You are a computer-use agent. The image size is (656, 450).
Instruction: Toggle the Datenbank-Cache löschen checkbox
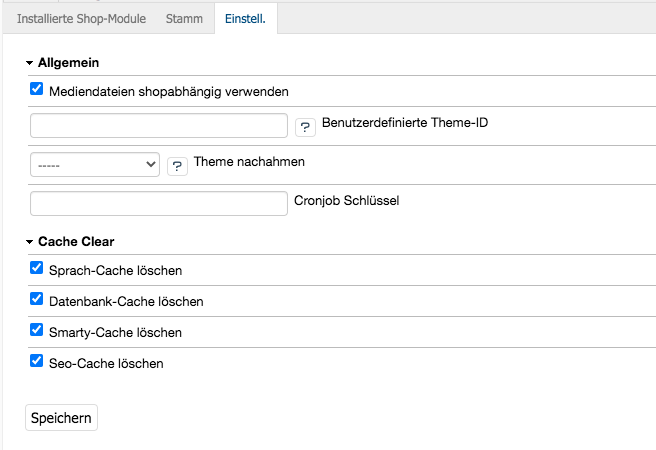tap(37, 299)
